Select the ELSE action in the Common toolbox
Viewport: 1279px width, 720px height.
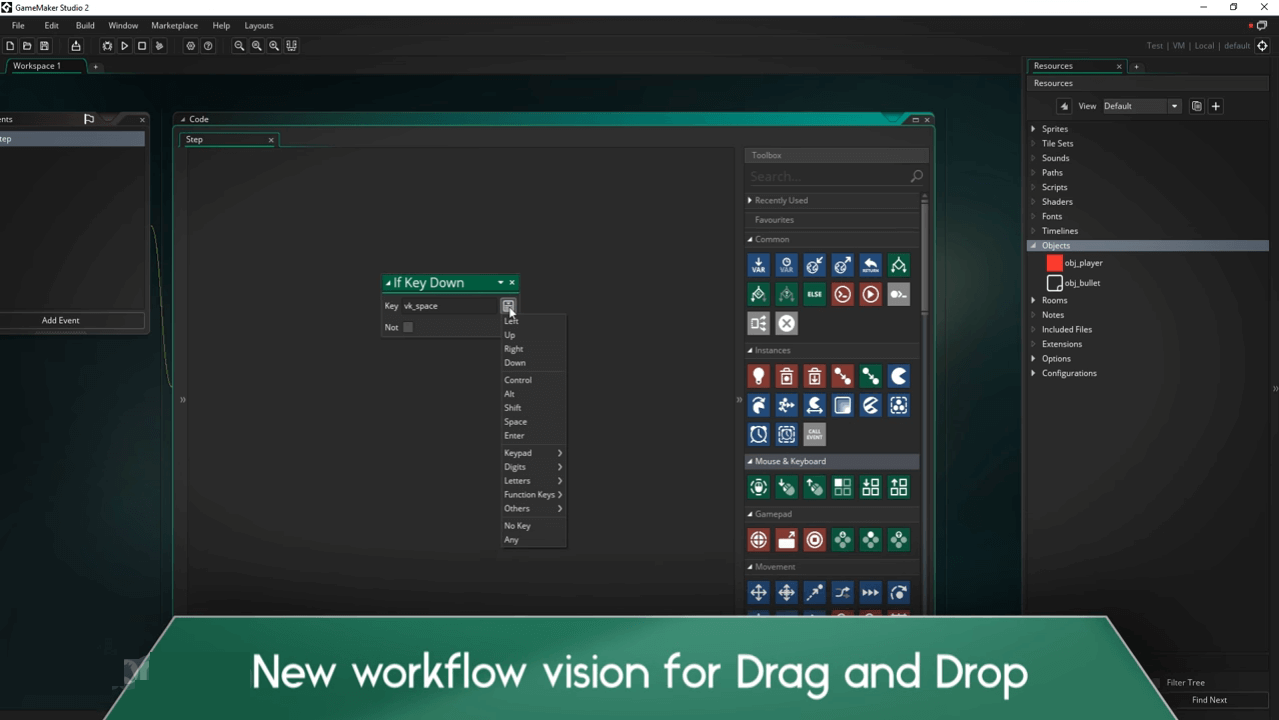point(814,293)
